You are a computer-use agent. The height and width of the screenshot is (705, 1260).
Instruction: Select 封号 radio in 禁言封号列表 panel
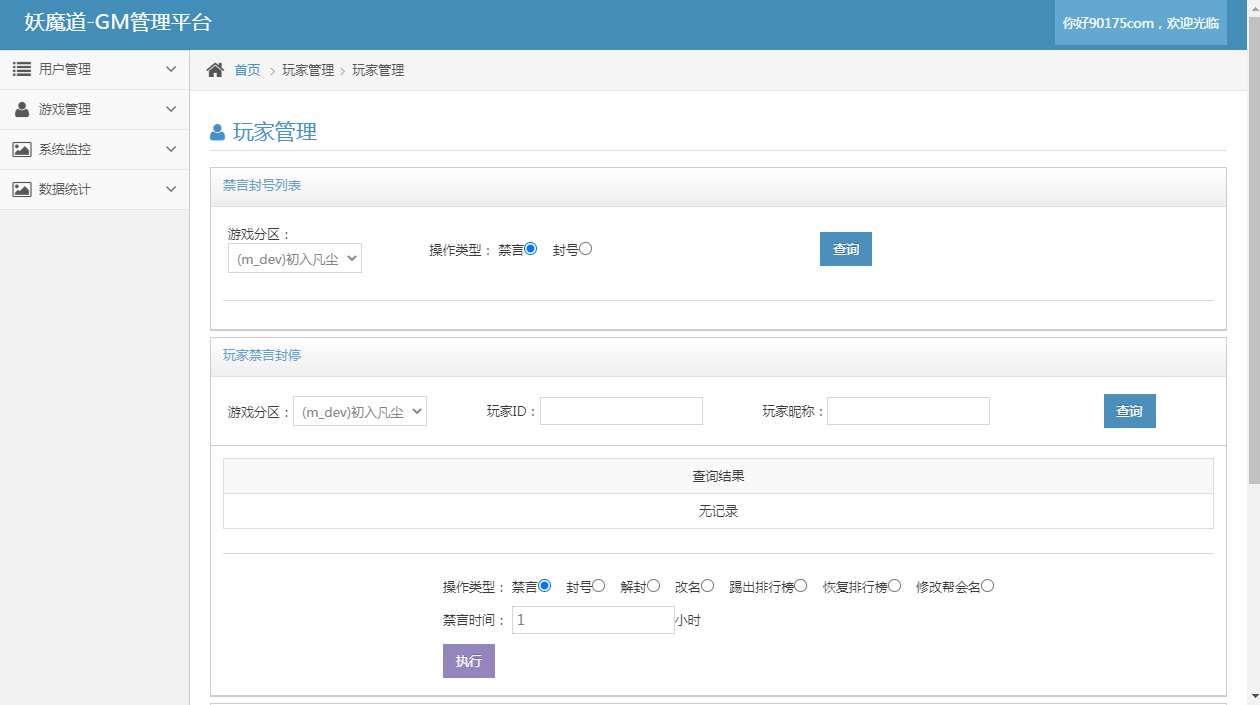pyautogui.click(x=586, y=249)
